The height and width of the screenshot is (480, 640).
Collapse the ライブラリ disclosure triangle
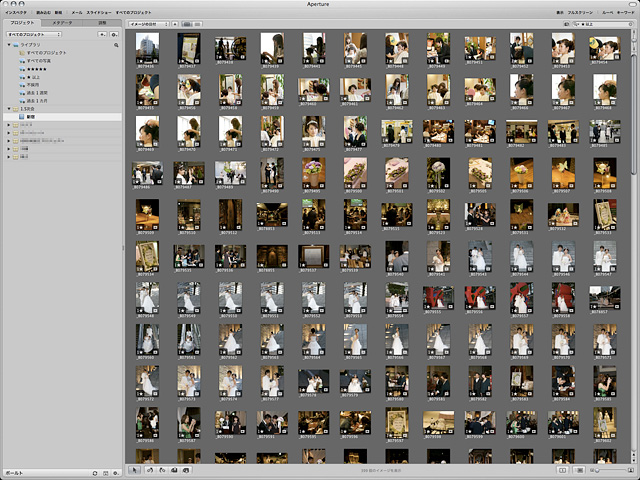[7, 45]
